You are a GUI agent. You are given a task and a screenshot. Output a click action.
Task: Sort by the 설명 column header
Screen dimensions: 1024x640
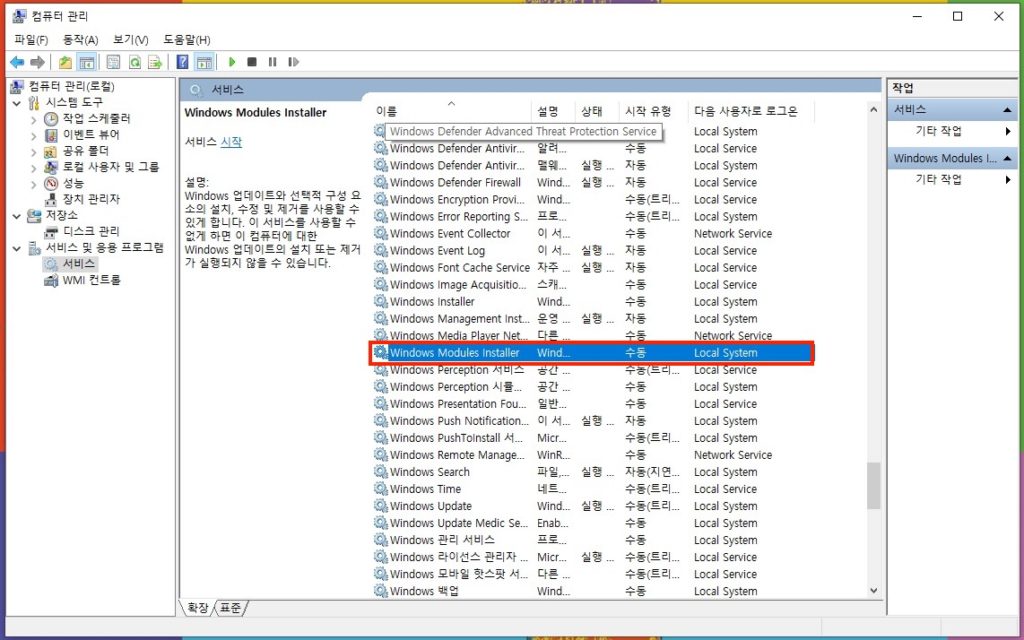(554, 111)
